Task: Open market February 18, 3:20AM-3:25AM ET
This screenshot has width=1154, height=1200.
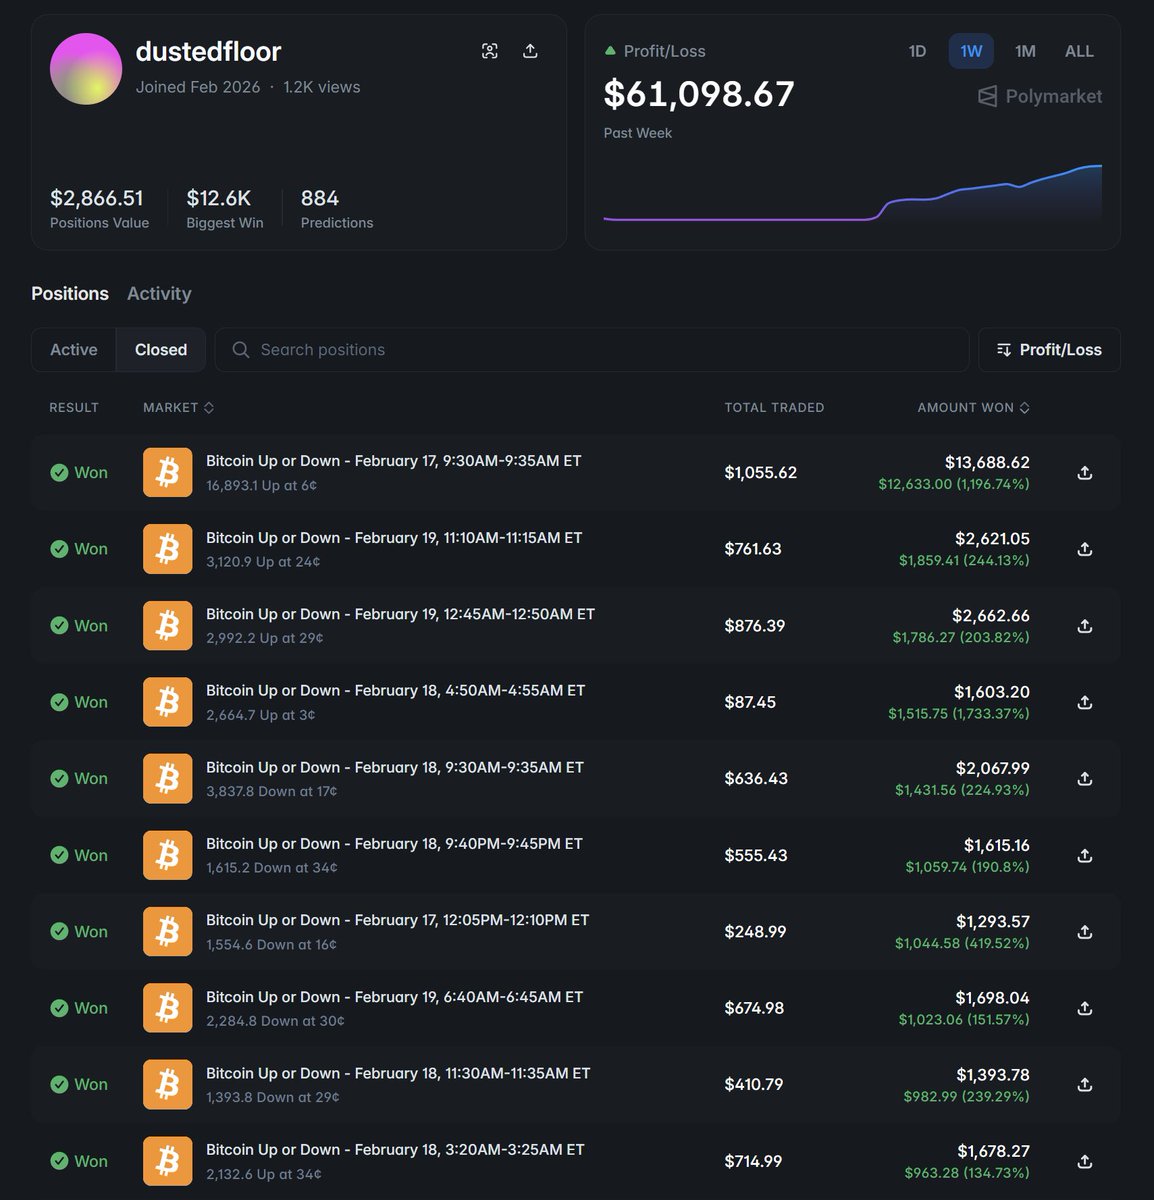Action: pyautogui.click(x=395, y=1150)
